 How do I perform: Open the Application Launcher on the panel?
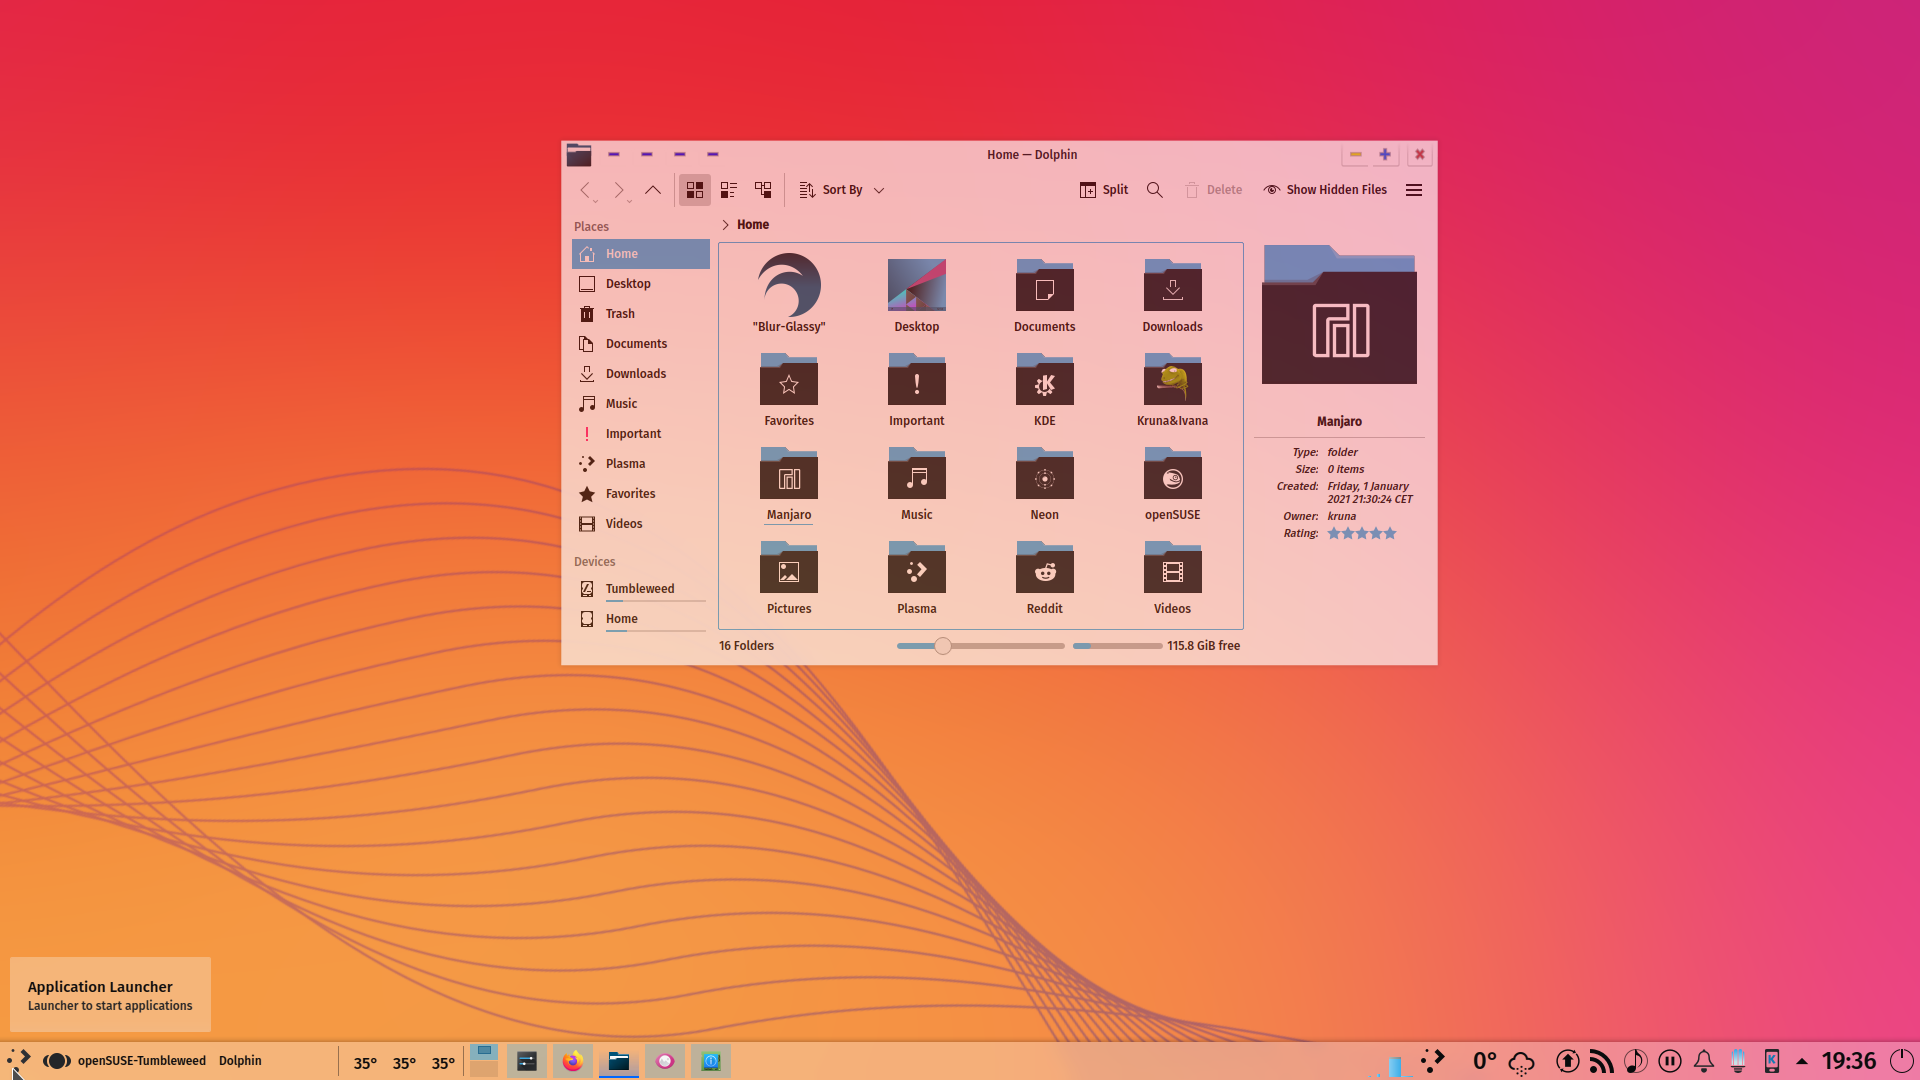pos(19,1061)
